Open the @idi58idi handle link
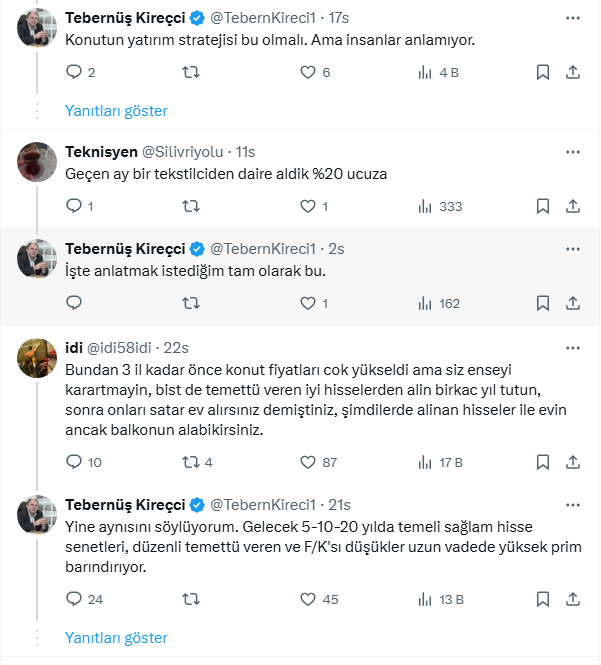The height and width of the screenshot is (665, 601). click(123, 346)
